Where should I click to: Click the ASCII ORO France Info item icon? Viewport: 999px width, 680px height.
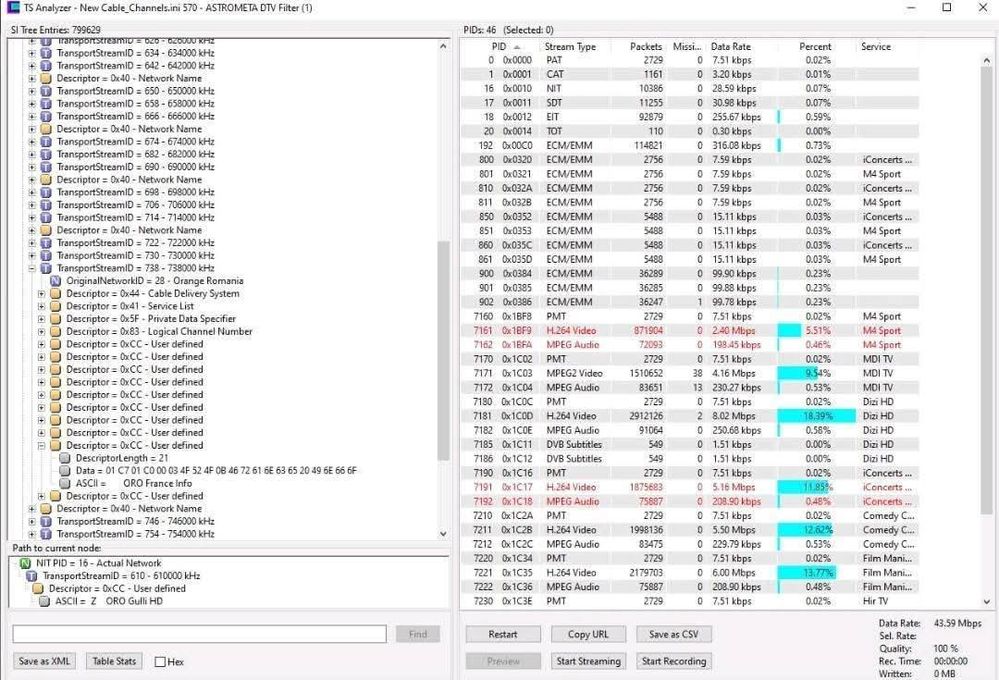point(66,483)
